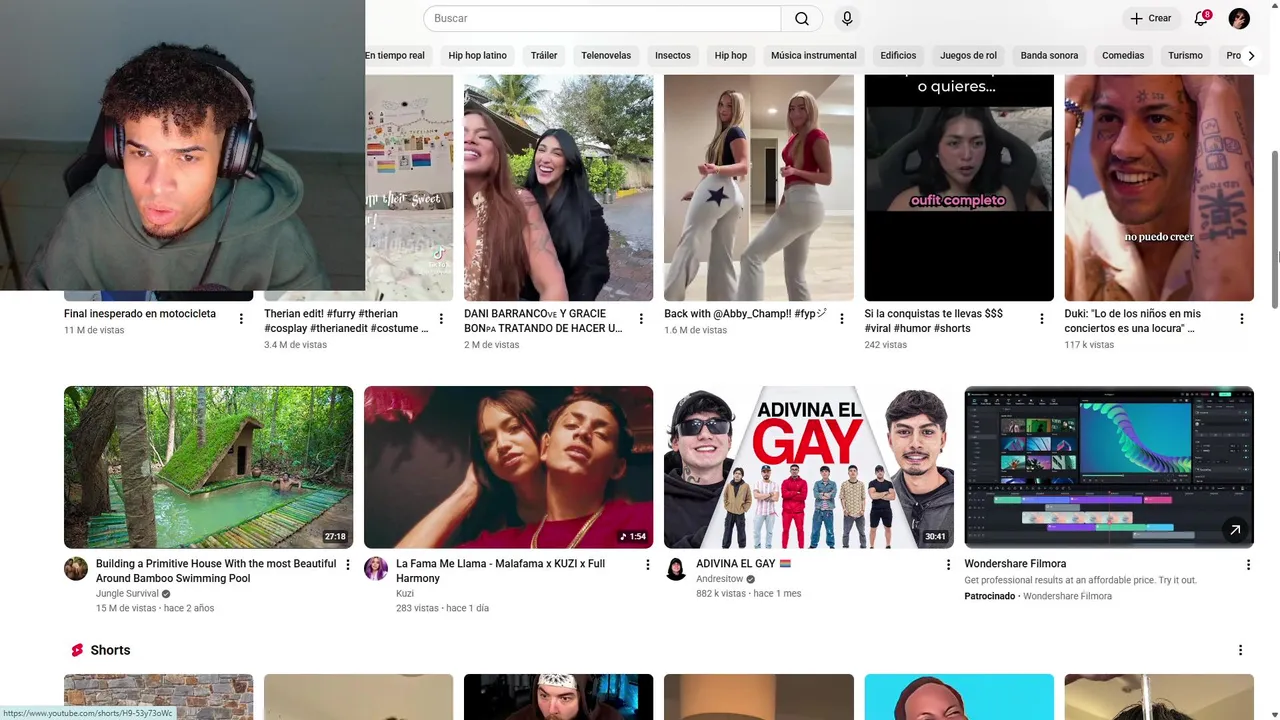The image size is (1280, 720).
Task: Select the Turismo chip
Action: point(1185,55)
